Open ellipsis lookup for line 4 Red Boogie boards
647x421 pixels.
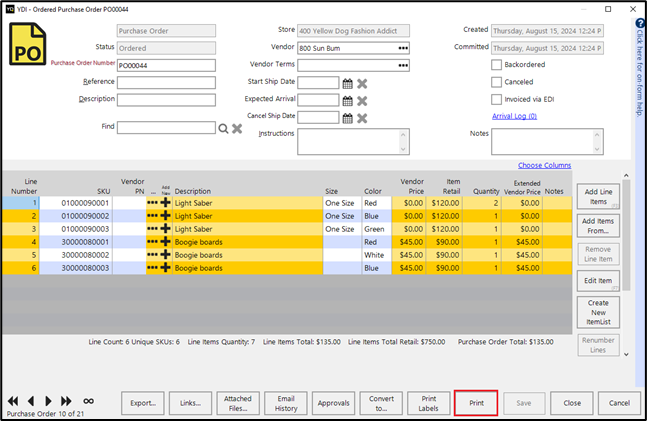[152, 242]
